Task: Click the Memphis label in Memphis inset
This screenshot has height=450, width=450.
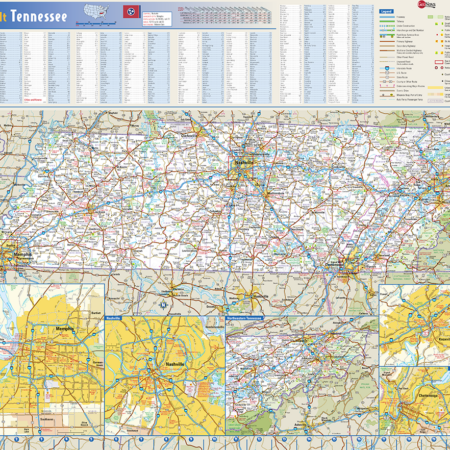Action: tap(65, 329)
